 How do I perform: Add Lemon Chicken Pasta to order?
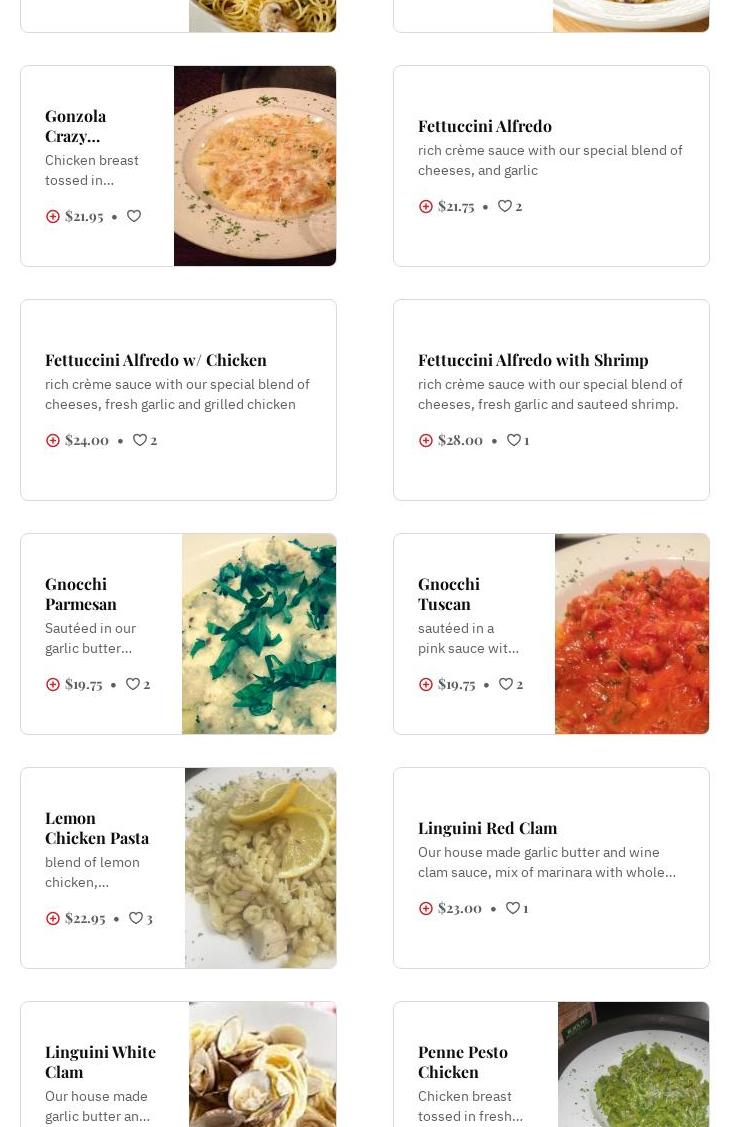[53, 918]
